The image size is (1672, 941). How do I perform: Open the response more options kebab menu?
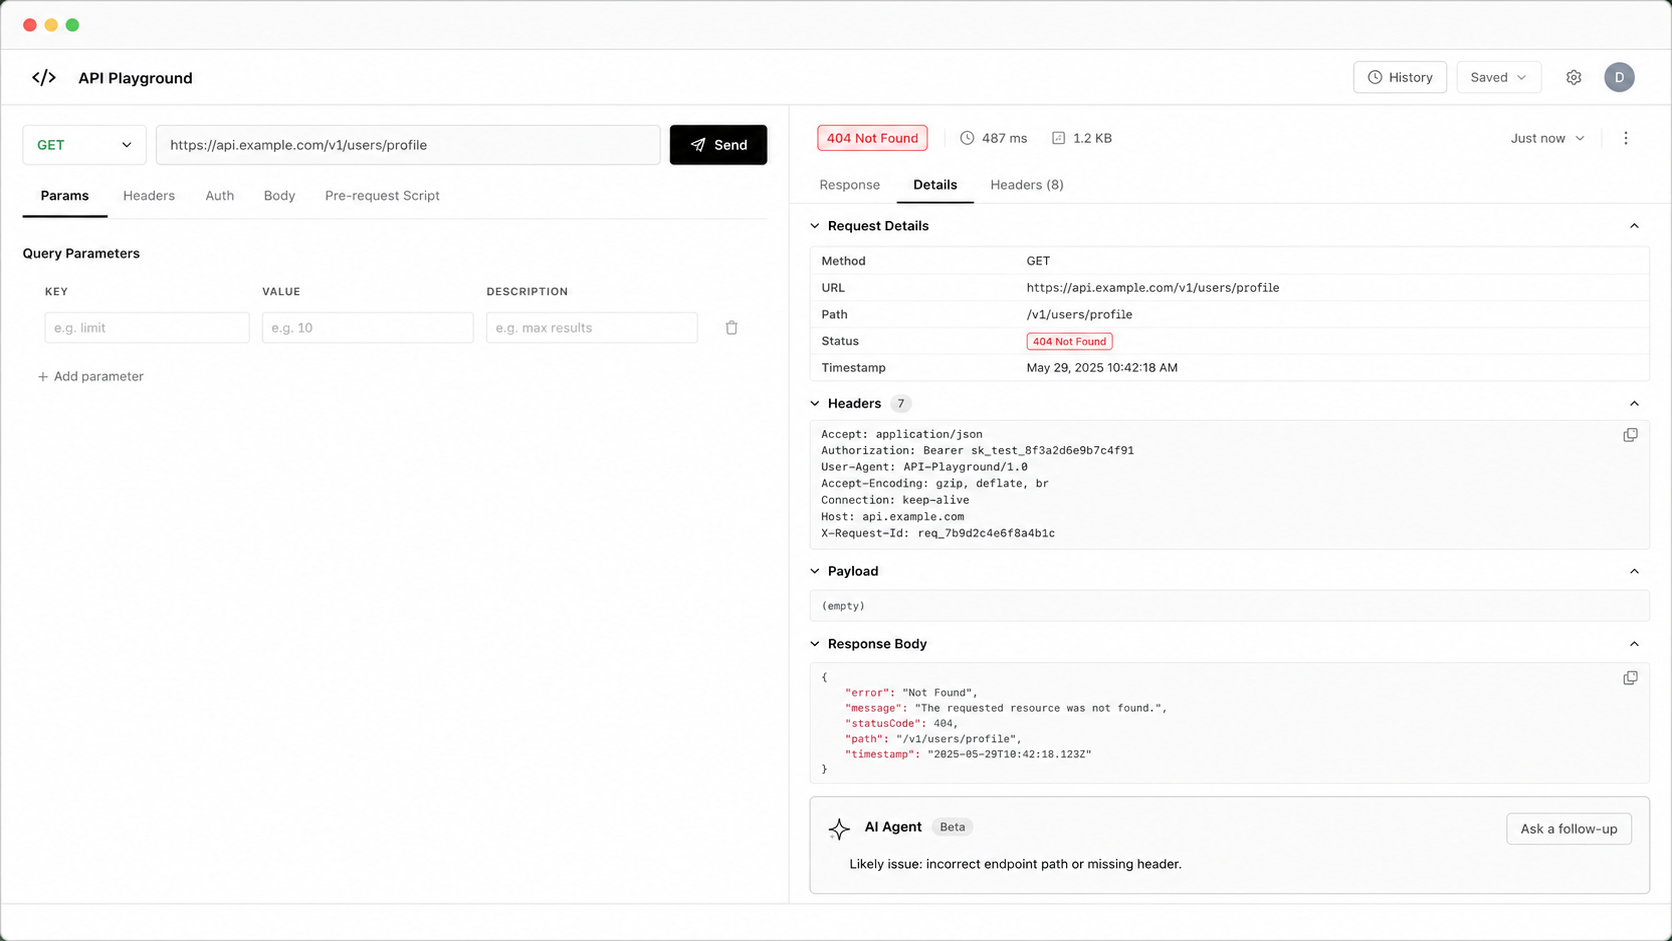click(1625, 138)
